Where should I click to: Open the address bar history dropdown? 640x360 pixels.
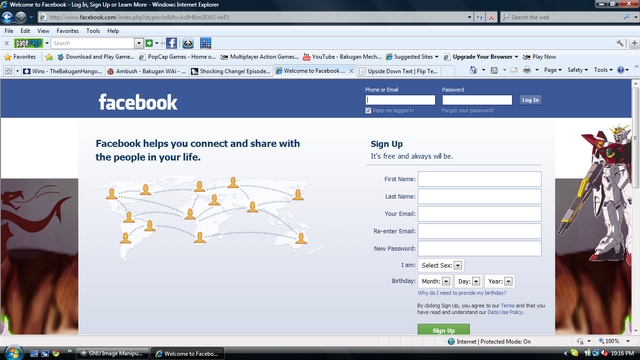point(469,17)
